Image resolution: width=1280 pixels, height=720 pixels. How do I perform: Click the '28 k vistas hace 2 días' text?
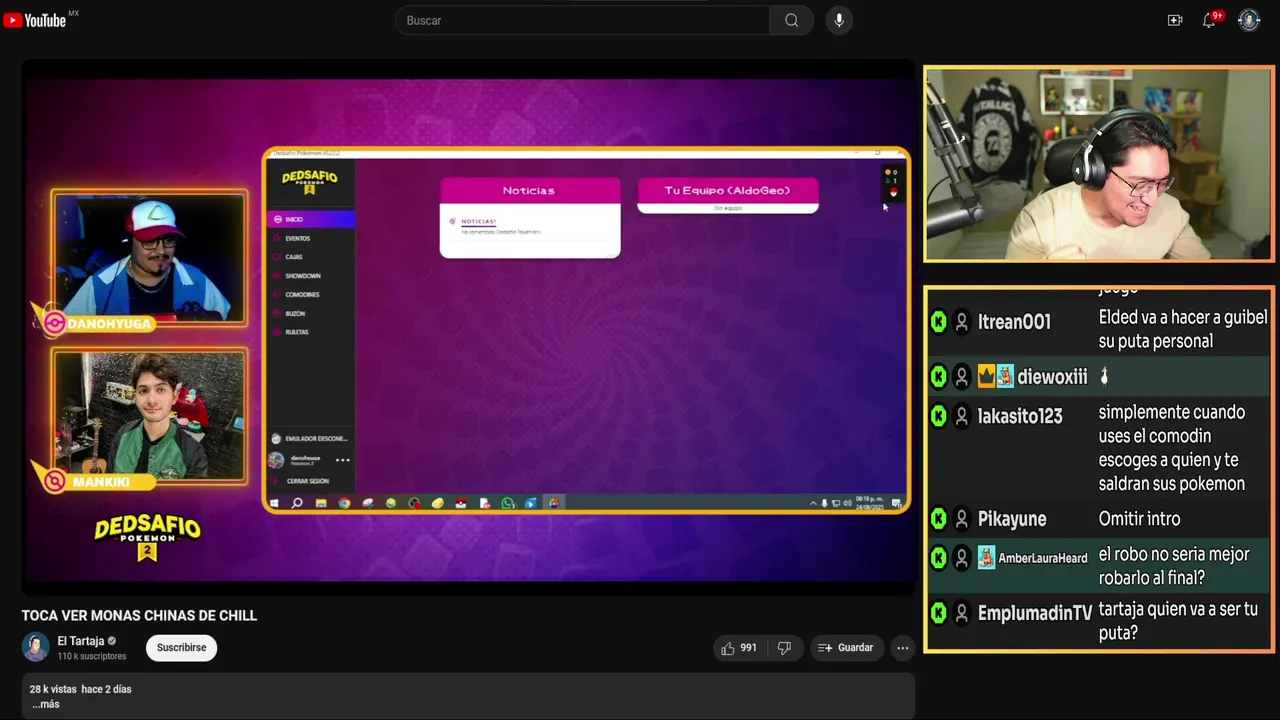80,689
